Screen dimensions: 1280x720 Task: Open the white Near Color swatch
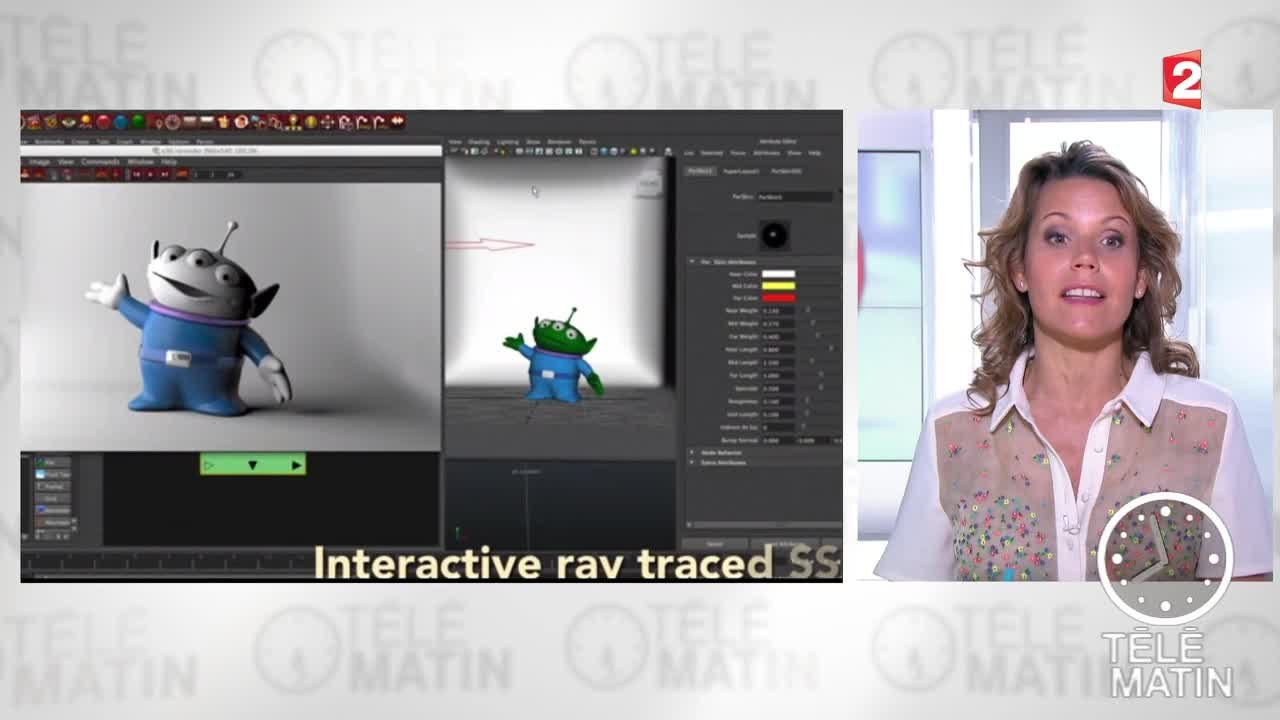pyautogui.click(x=778, y=274)
